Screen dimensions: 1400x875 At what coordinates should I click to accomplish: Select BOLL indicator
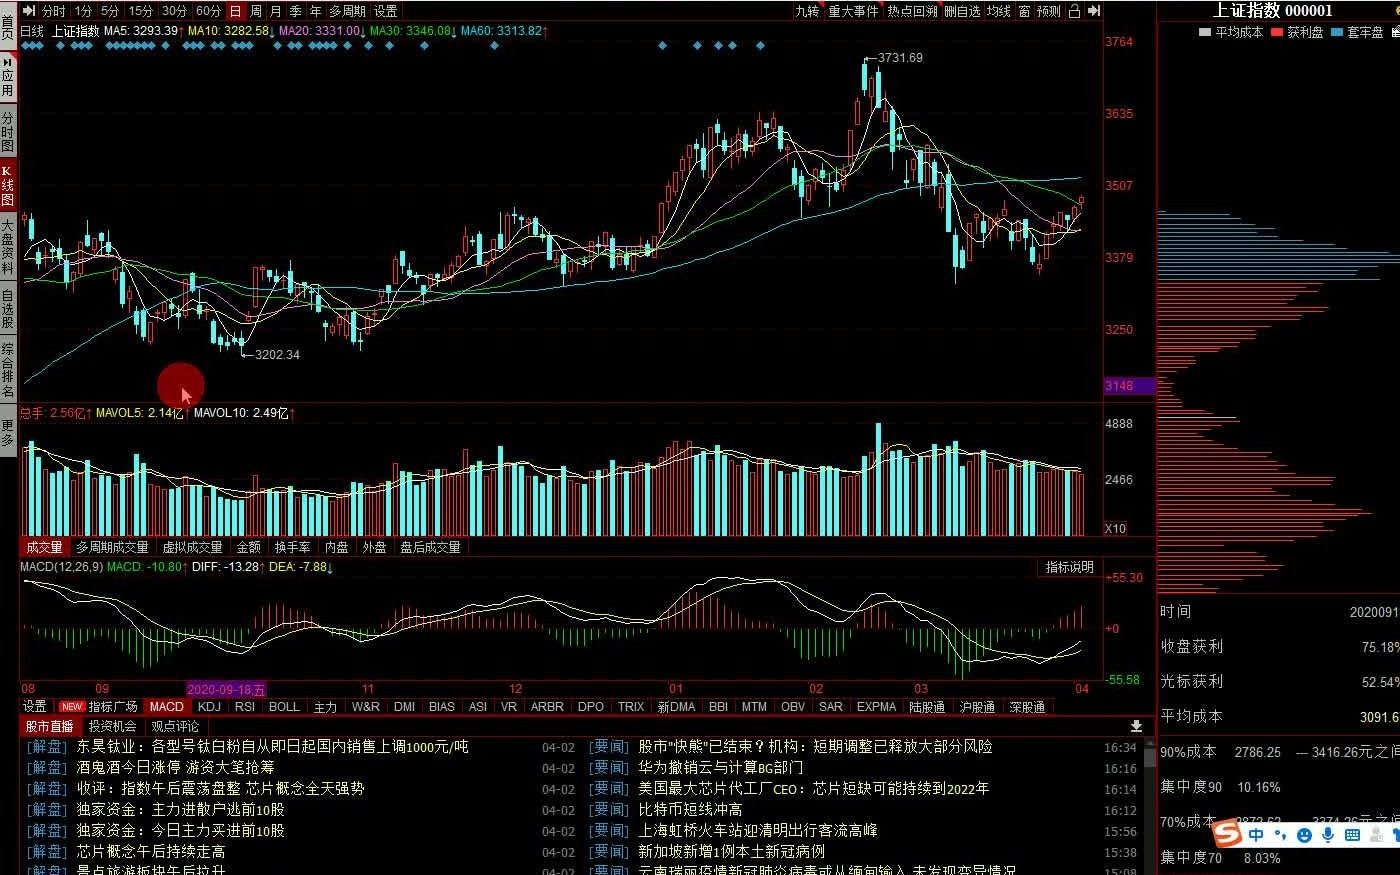pyautogui.click(x=284, y=706)
